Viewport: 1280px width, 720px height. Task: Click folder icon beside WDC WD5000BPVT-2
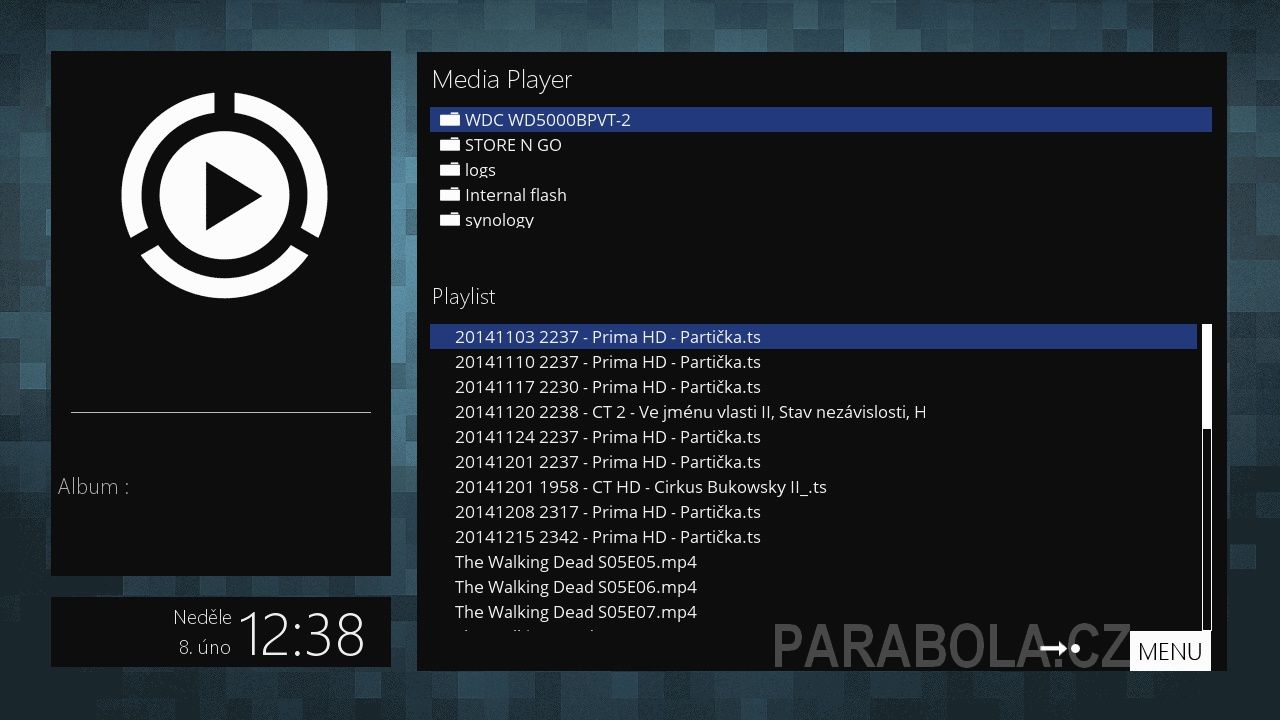point(449,119)
